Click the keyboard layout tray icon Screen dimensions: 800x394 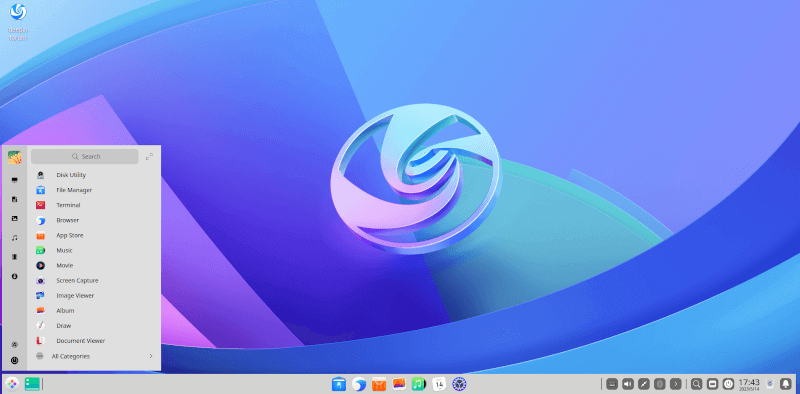click(x=612, y=384)
